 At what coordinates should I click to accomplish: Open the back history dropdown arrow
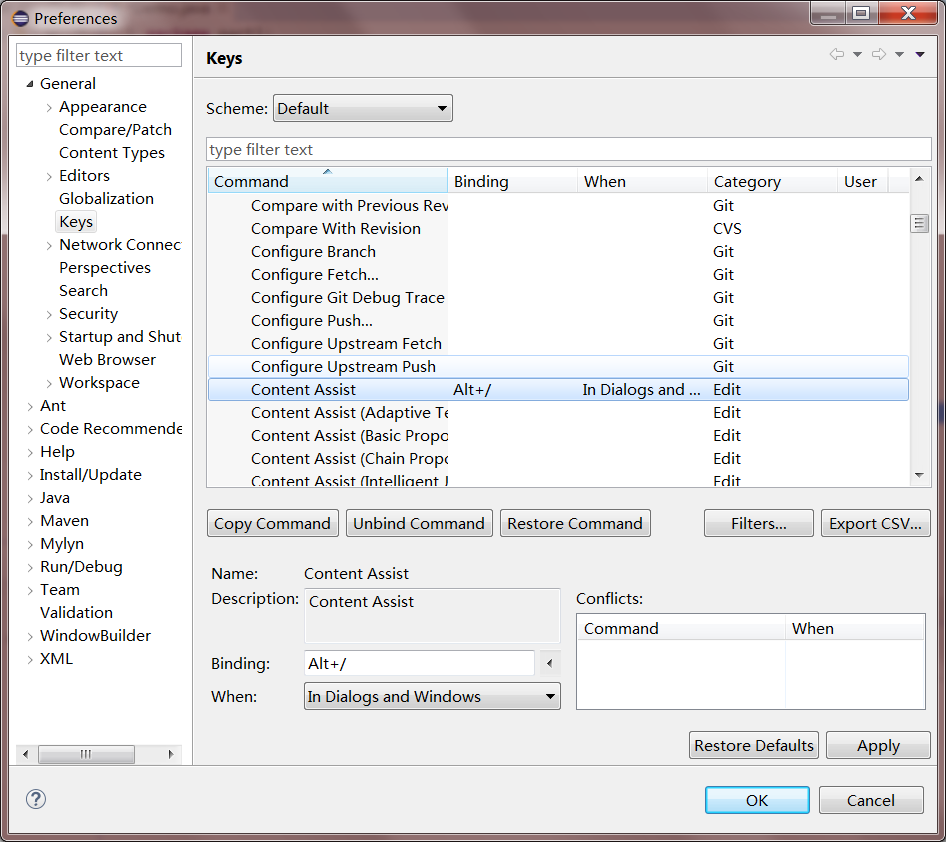[857, 54]
